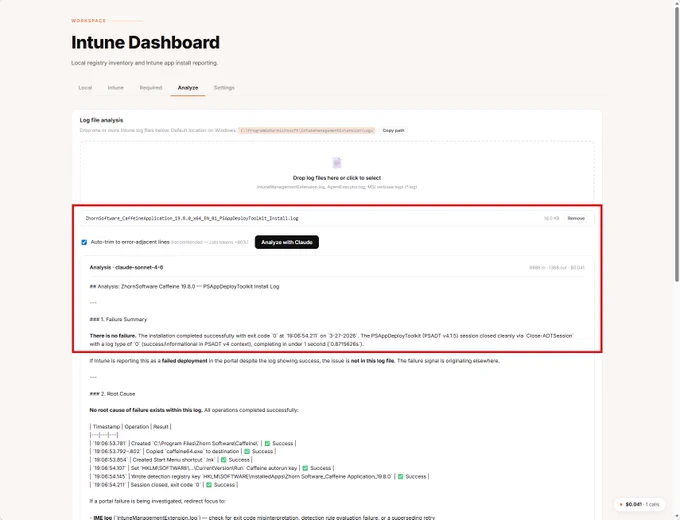Click the '### 1. Failure Summary' heading

point(118,319)
